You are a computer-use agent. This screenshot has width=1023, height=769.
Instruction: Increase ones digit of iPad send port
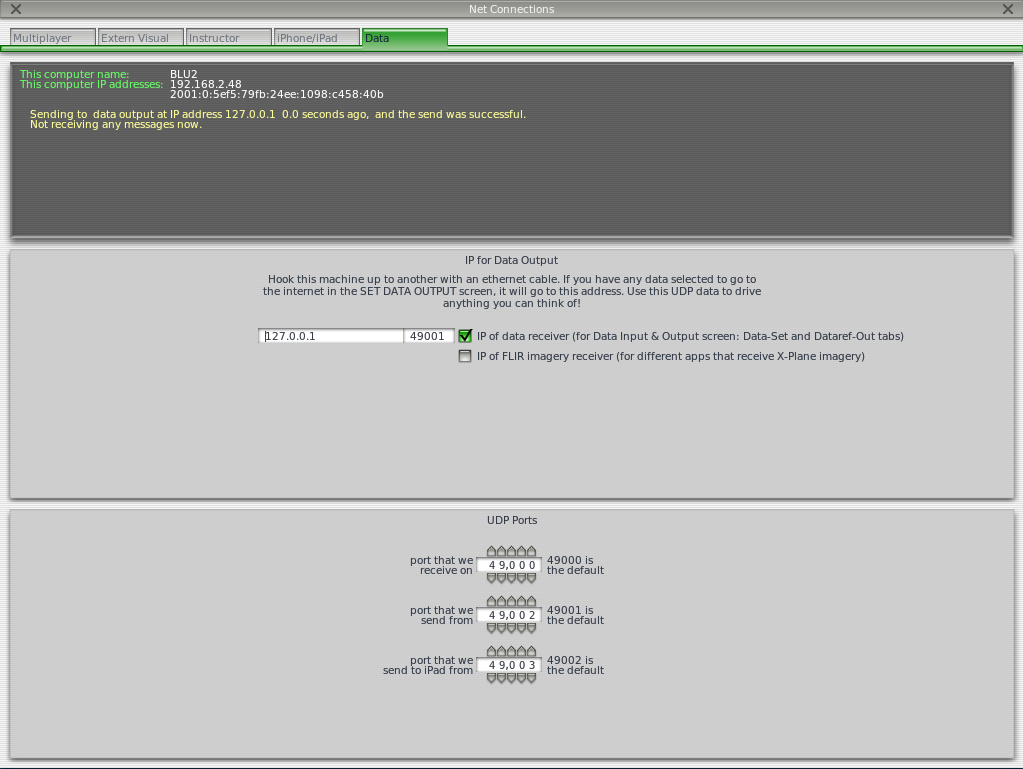(531, 652)
